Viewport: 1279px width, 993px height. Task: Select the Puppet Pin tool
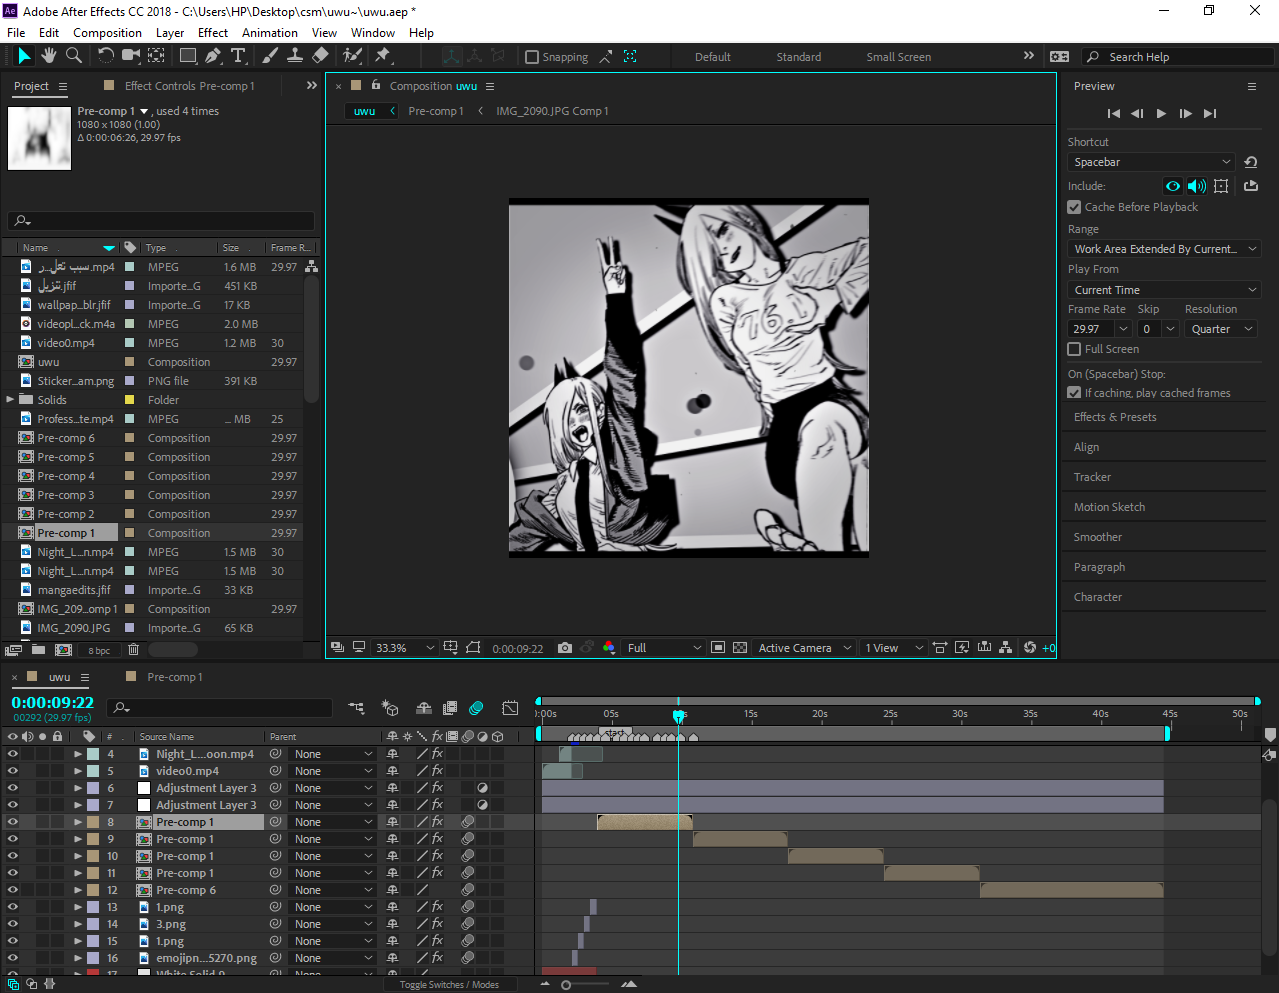pyautogui.click(x=382, y=56)
